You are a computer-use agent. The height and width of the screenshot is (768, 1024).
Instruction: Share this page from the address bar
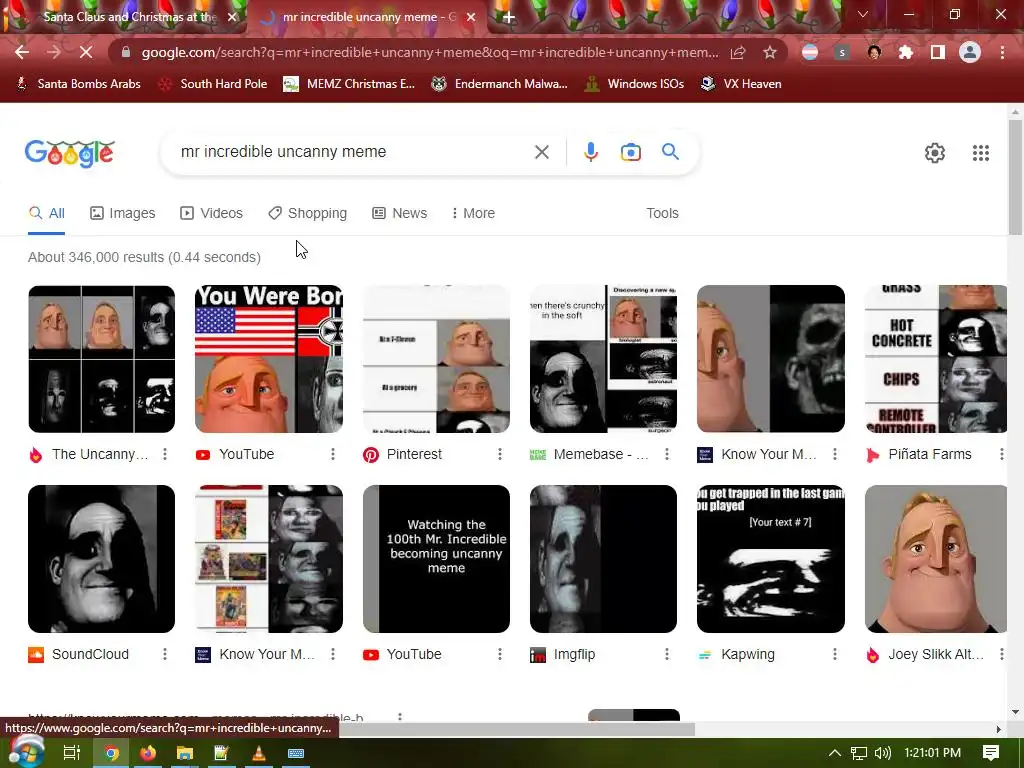(738, 52)
